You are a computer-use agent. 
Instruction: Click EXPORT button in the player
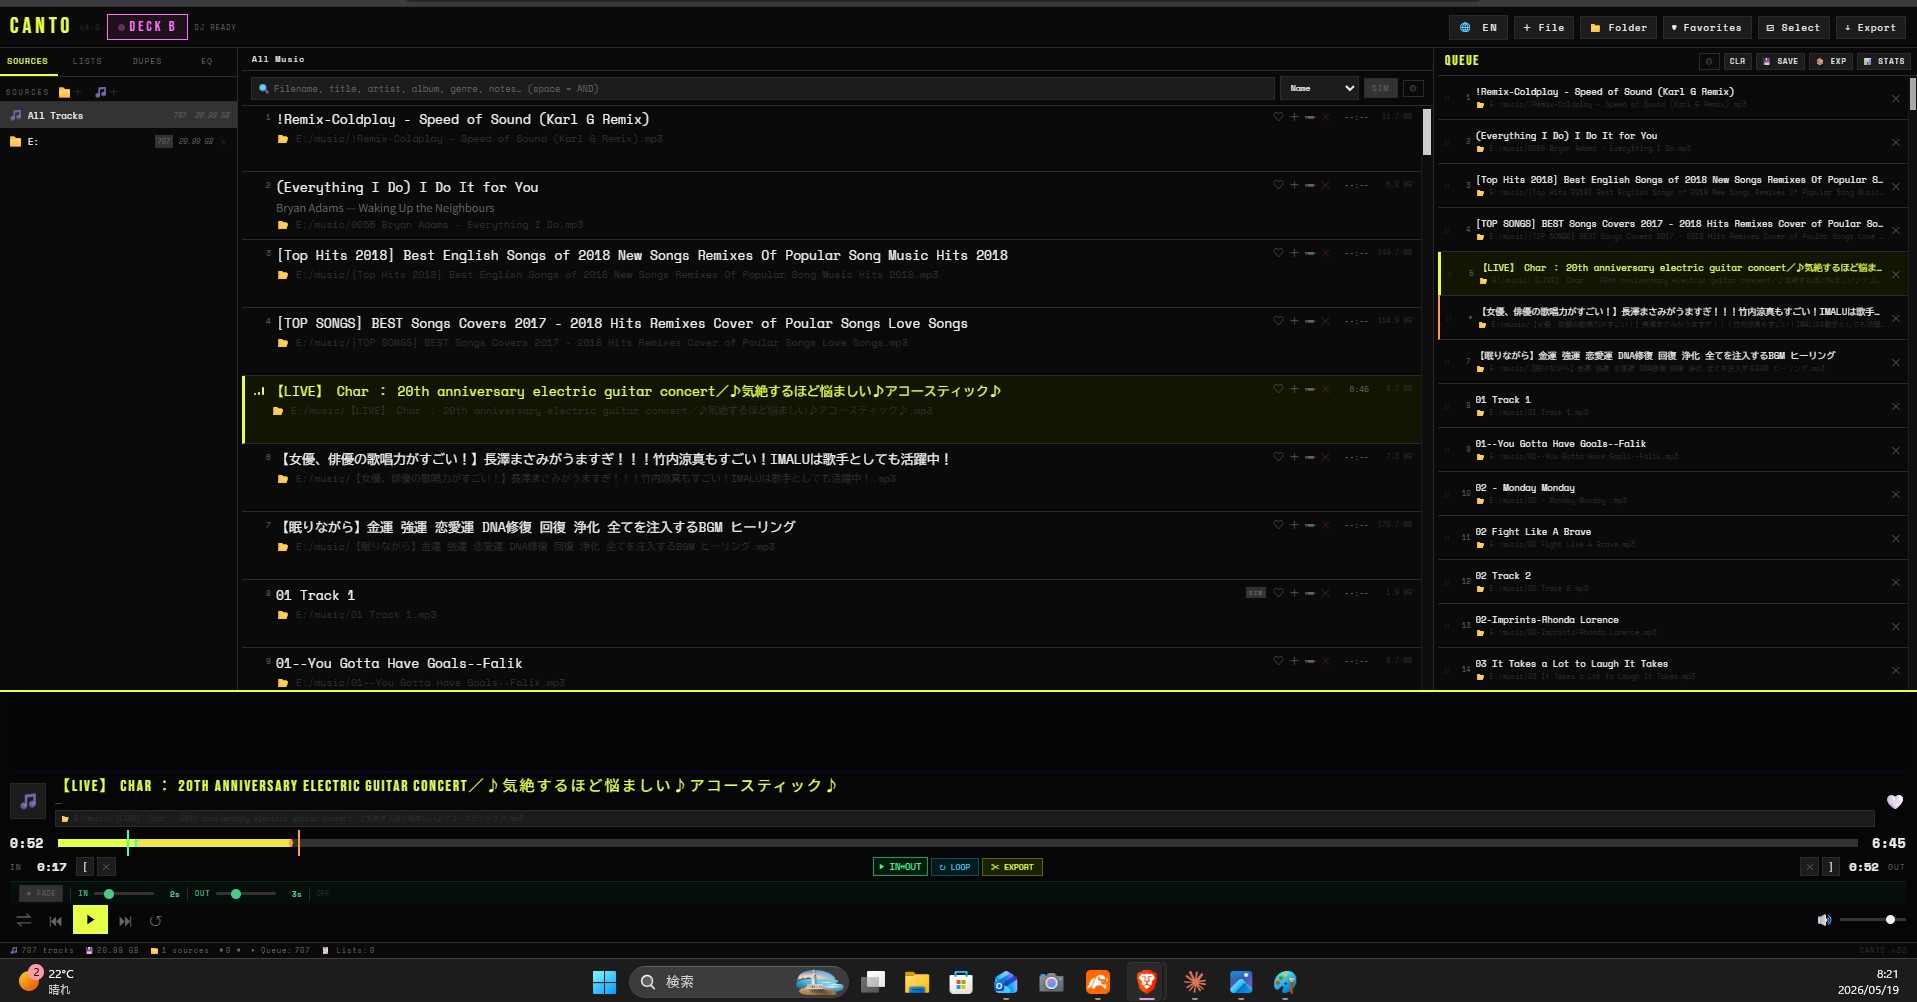(x=1012, y=867)
